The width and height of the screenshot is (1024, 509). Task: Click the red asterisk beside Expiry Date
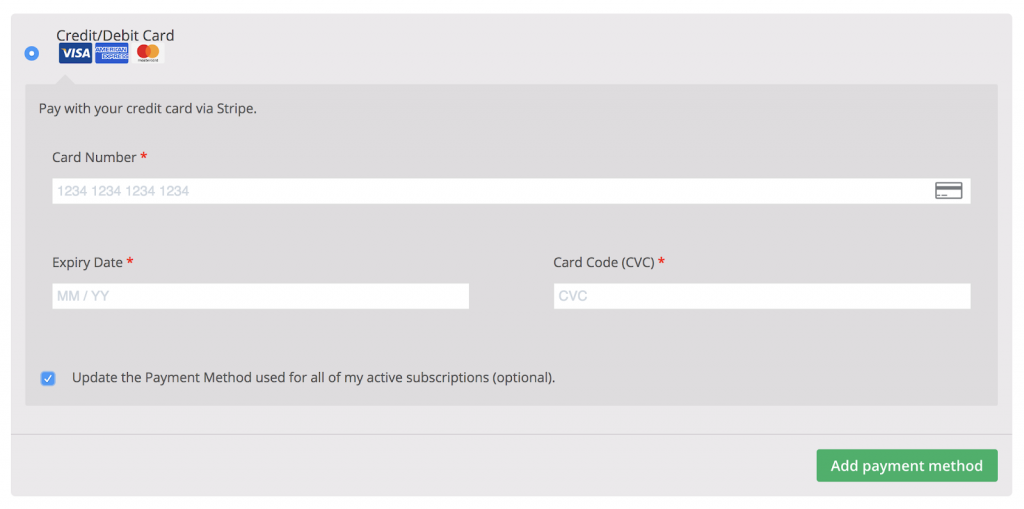130,262
